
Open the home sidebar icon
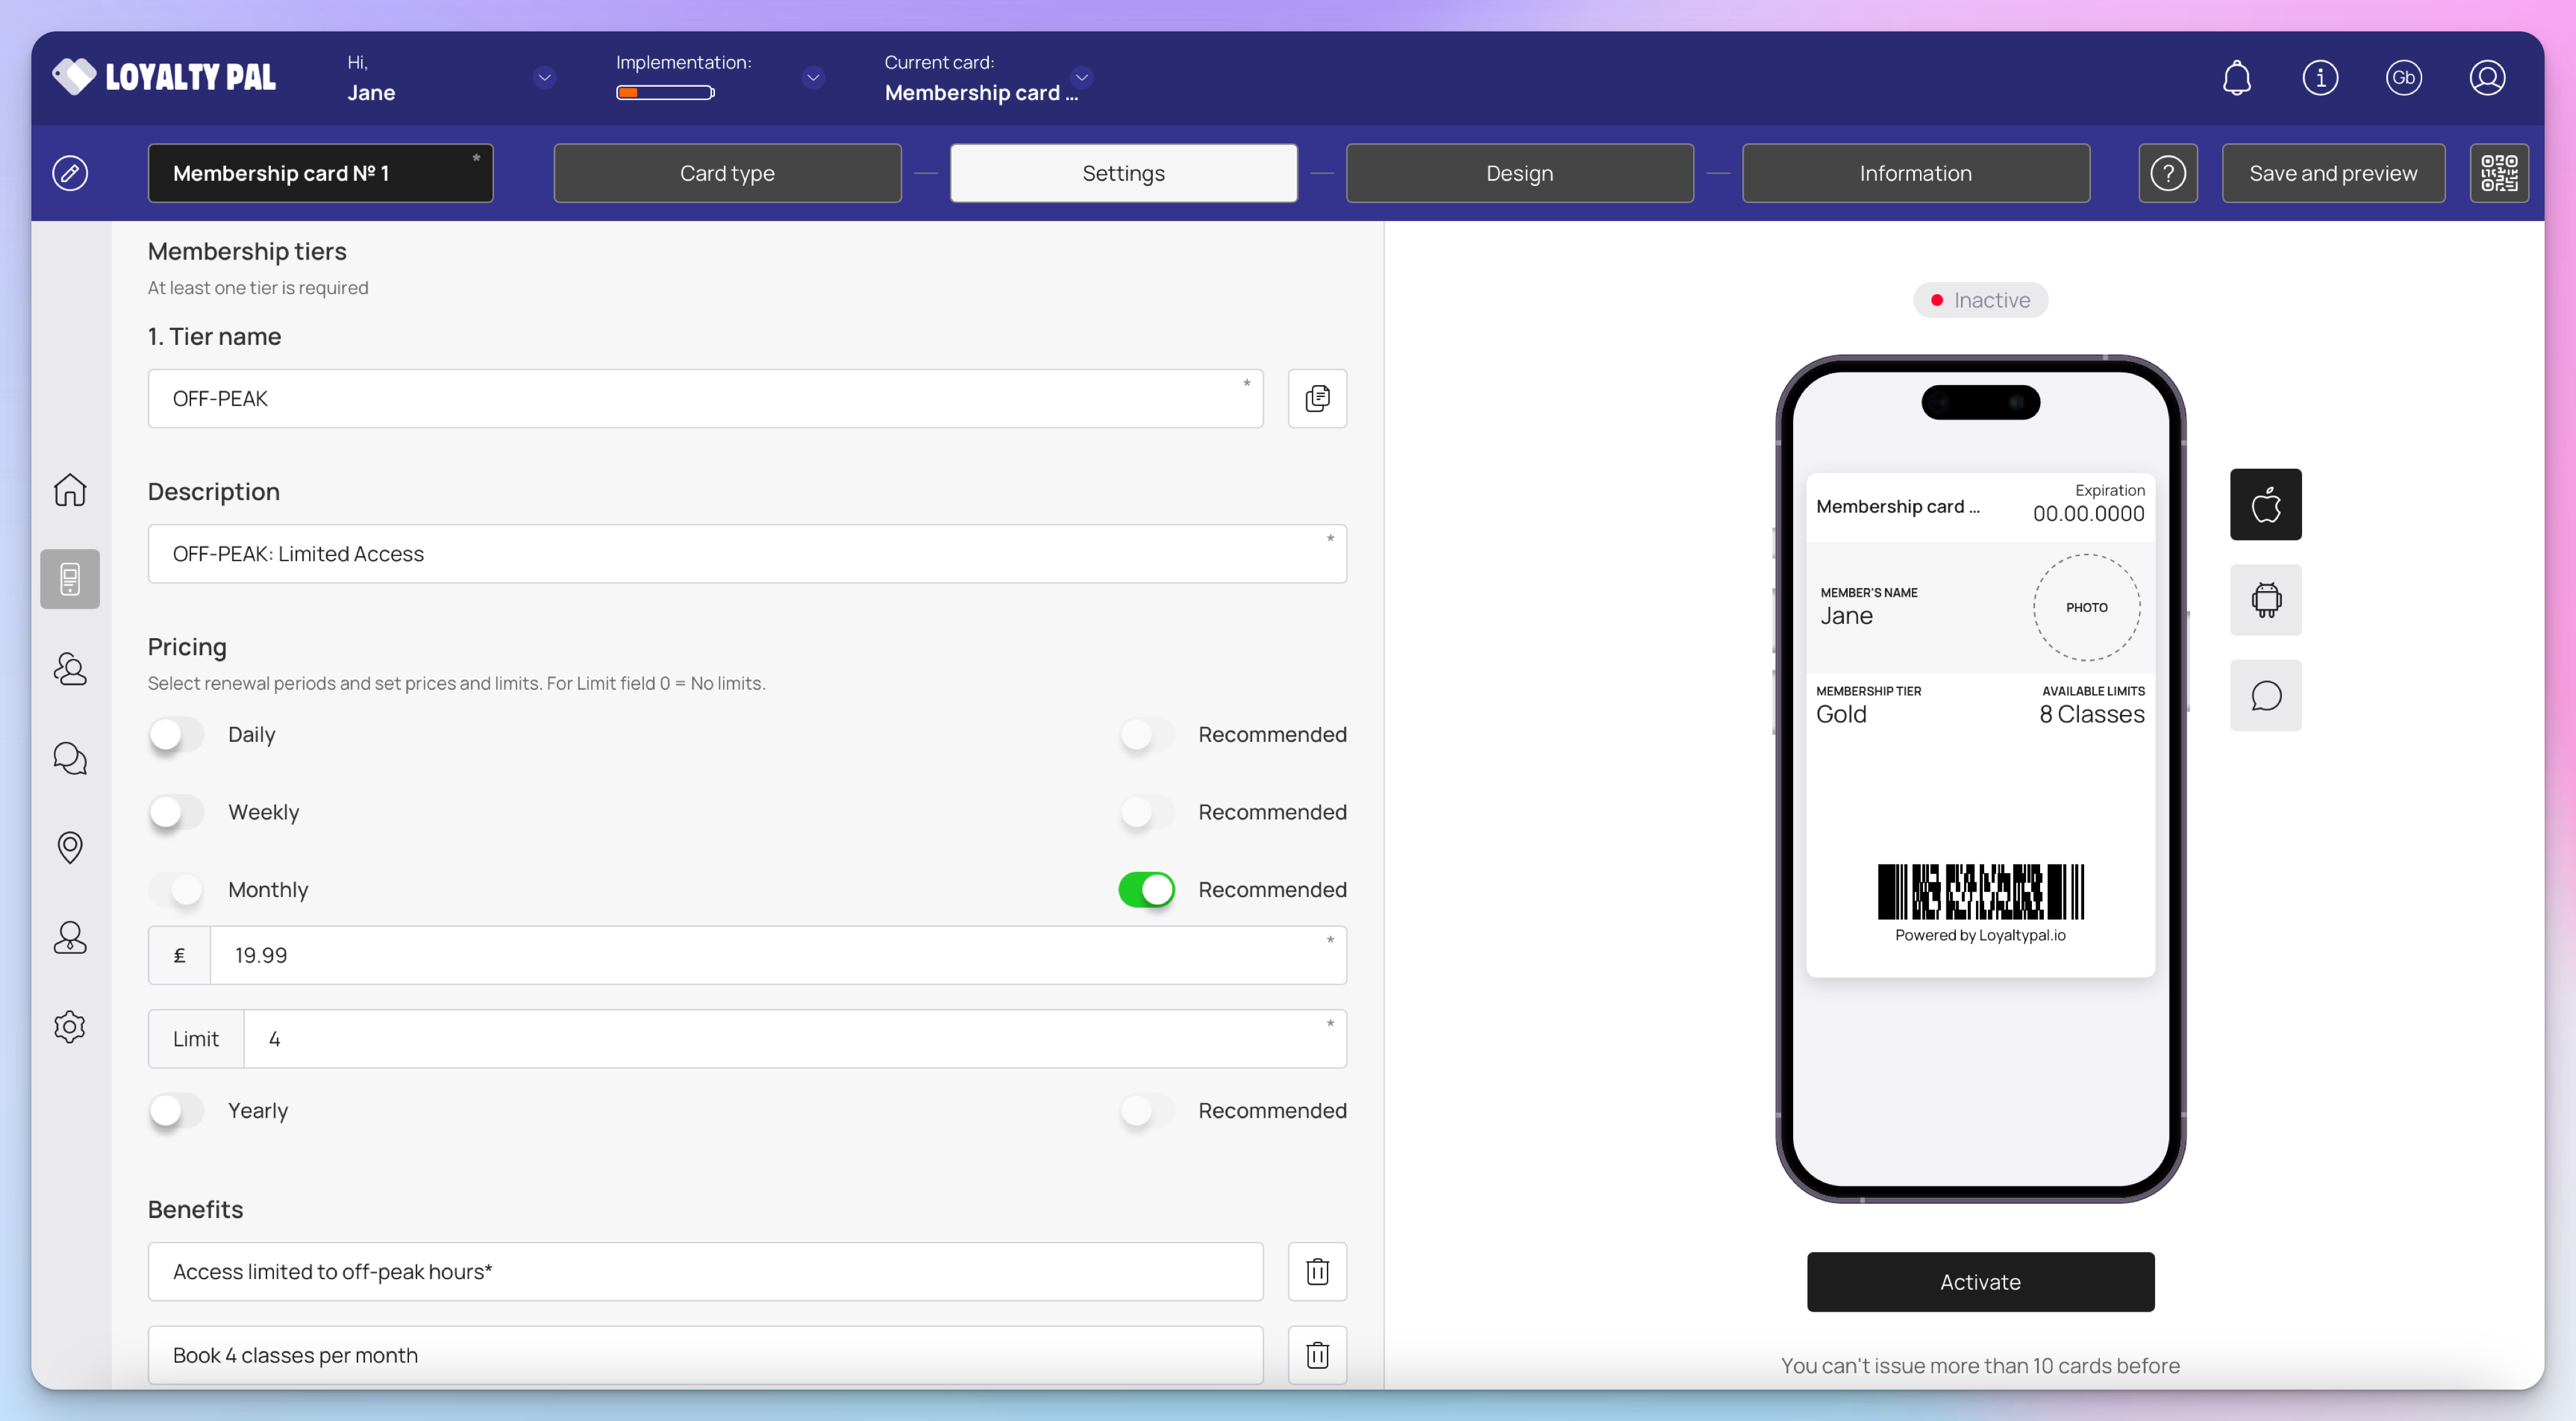click(70, 490)
